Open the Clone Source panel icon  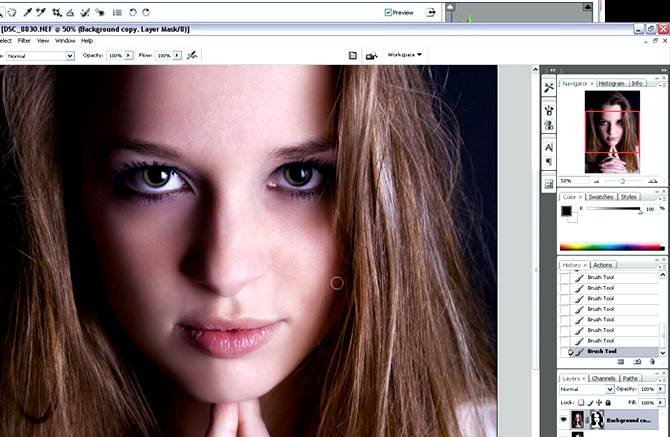coord(549,125)
